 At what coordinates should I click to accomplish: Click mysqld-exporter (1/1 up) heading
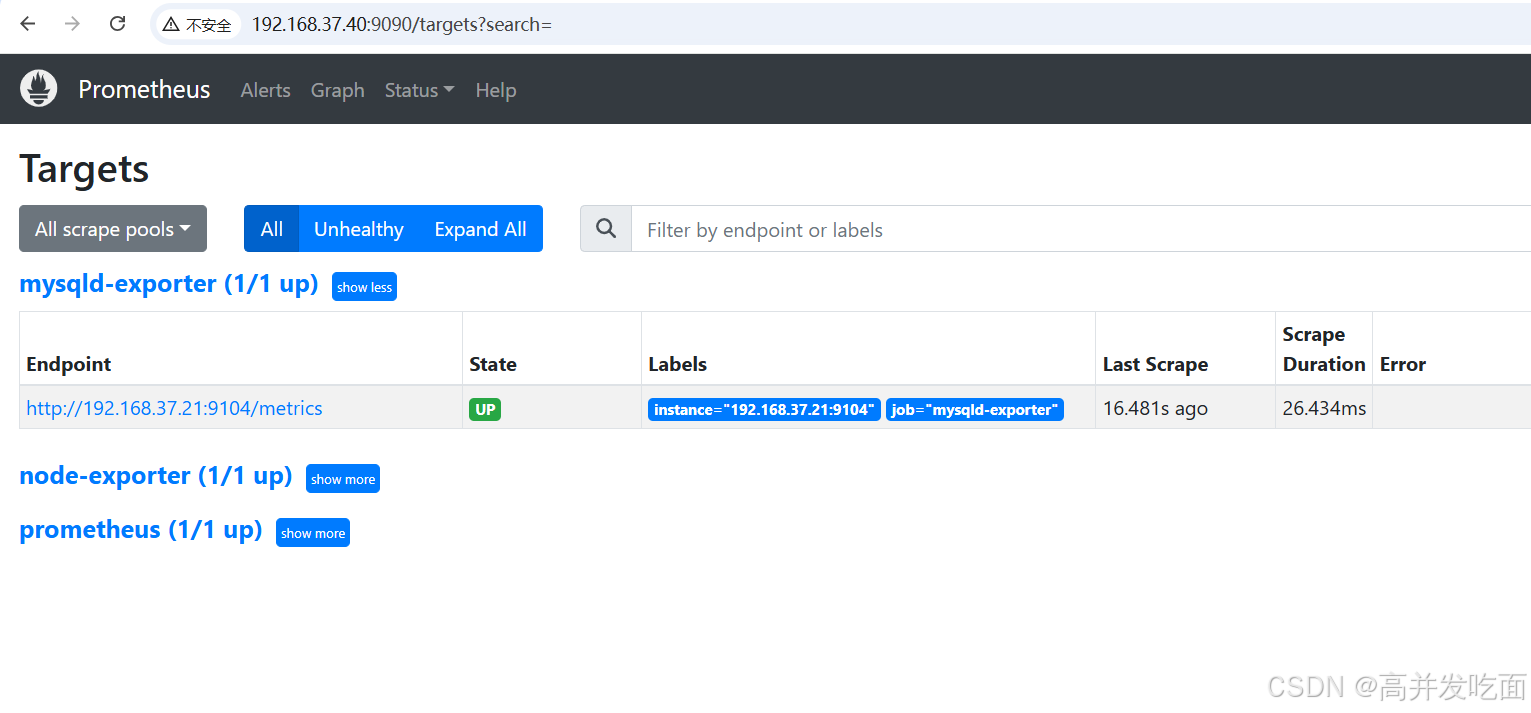169,284
